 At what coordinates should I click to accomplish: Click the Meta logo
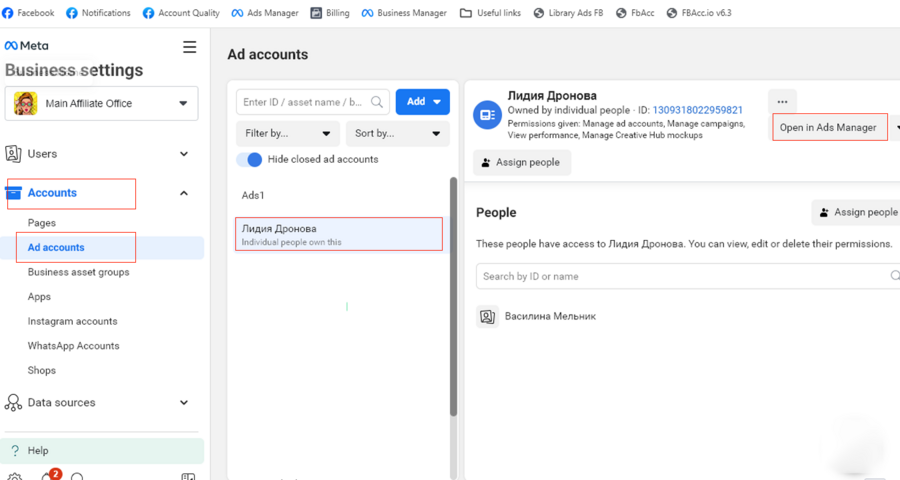click(26, 46)
